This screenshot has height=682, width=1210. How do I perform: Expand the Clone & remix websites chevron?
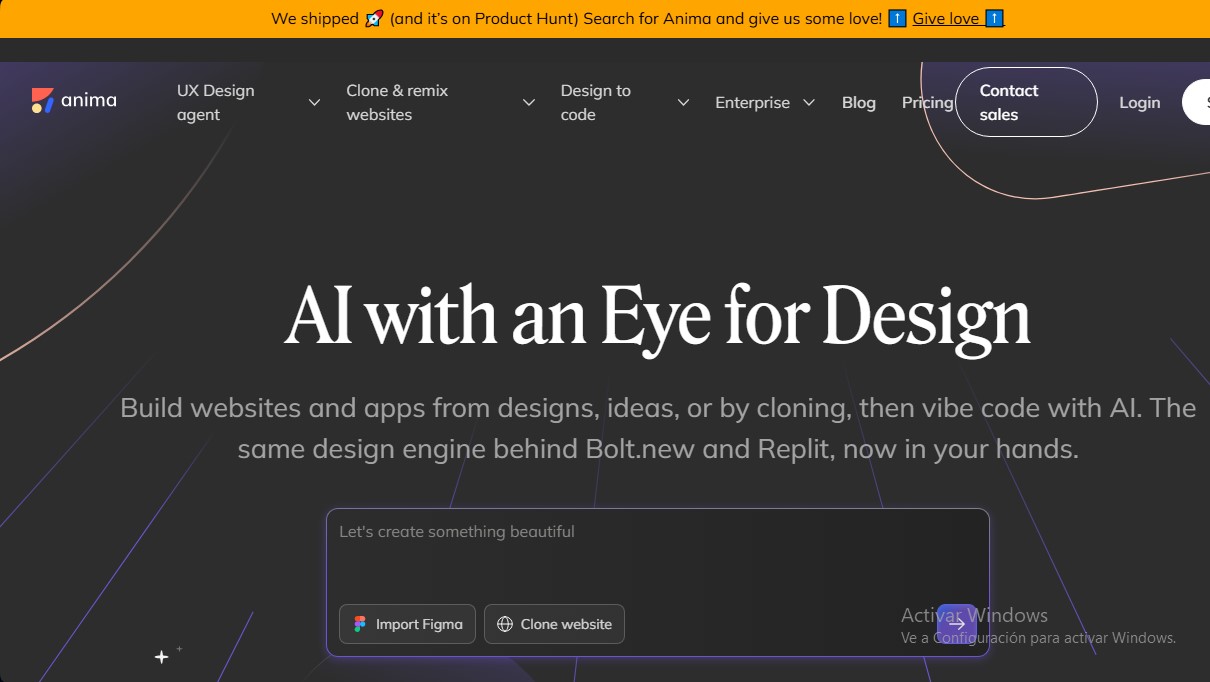click(x=529, y=102)
